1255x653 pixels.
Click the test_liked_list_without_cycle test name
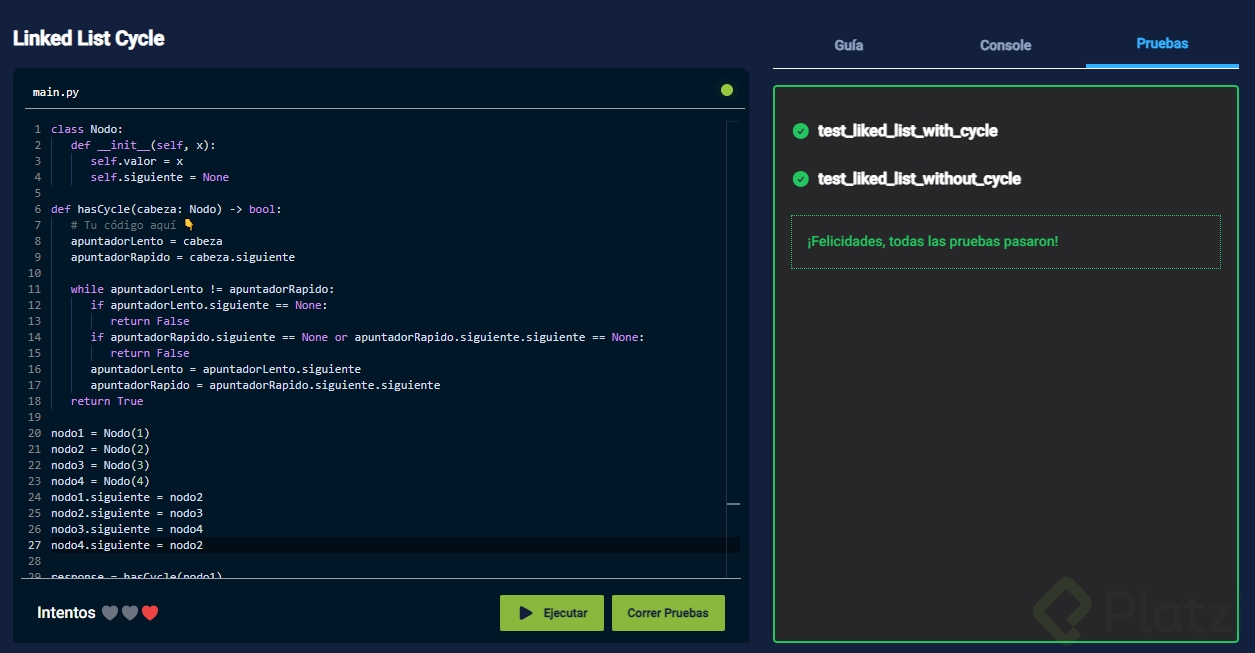coord(919,179)
